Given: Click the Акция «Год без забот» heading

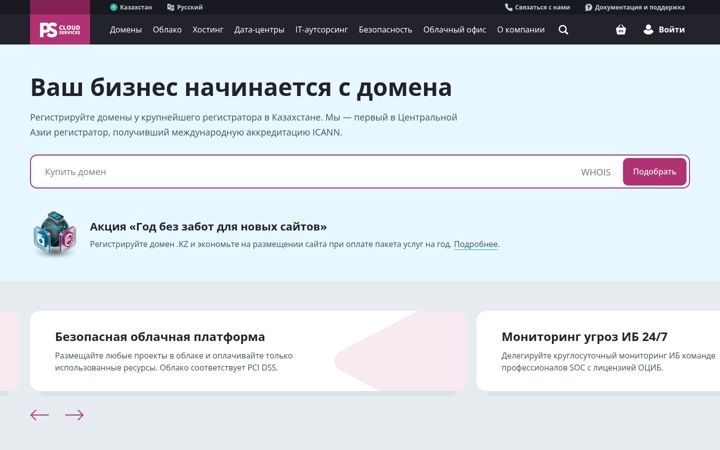Looking at the screenshot, I should click(208, 227).
